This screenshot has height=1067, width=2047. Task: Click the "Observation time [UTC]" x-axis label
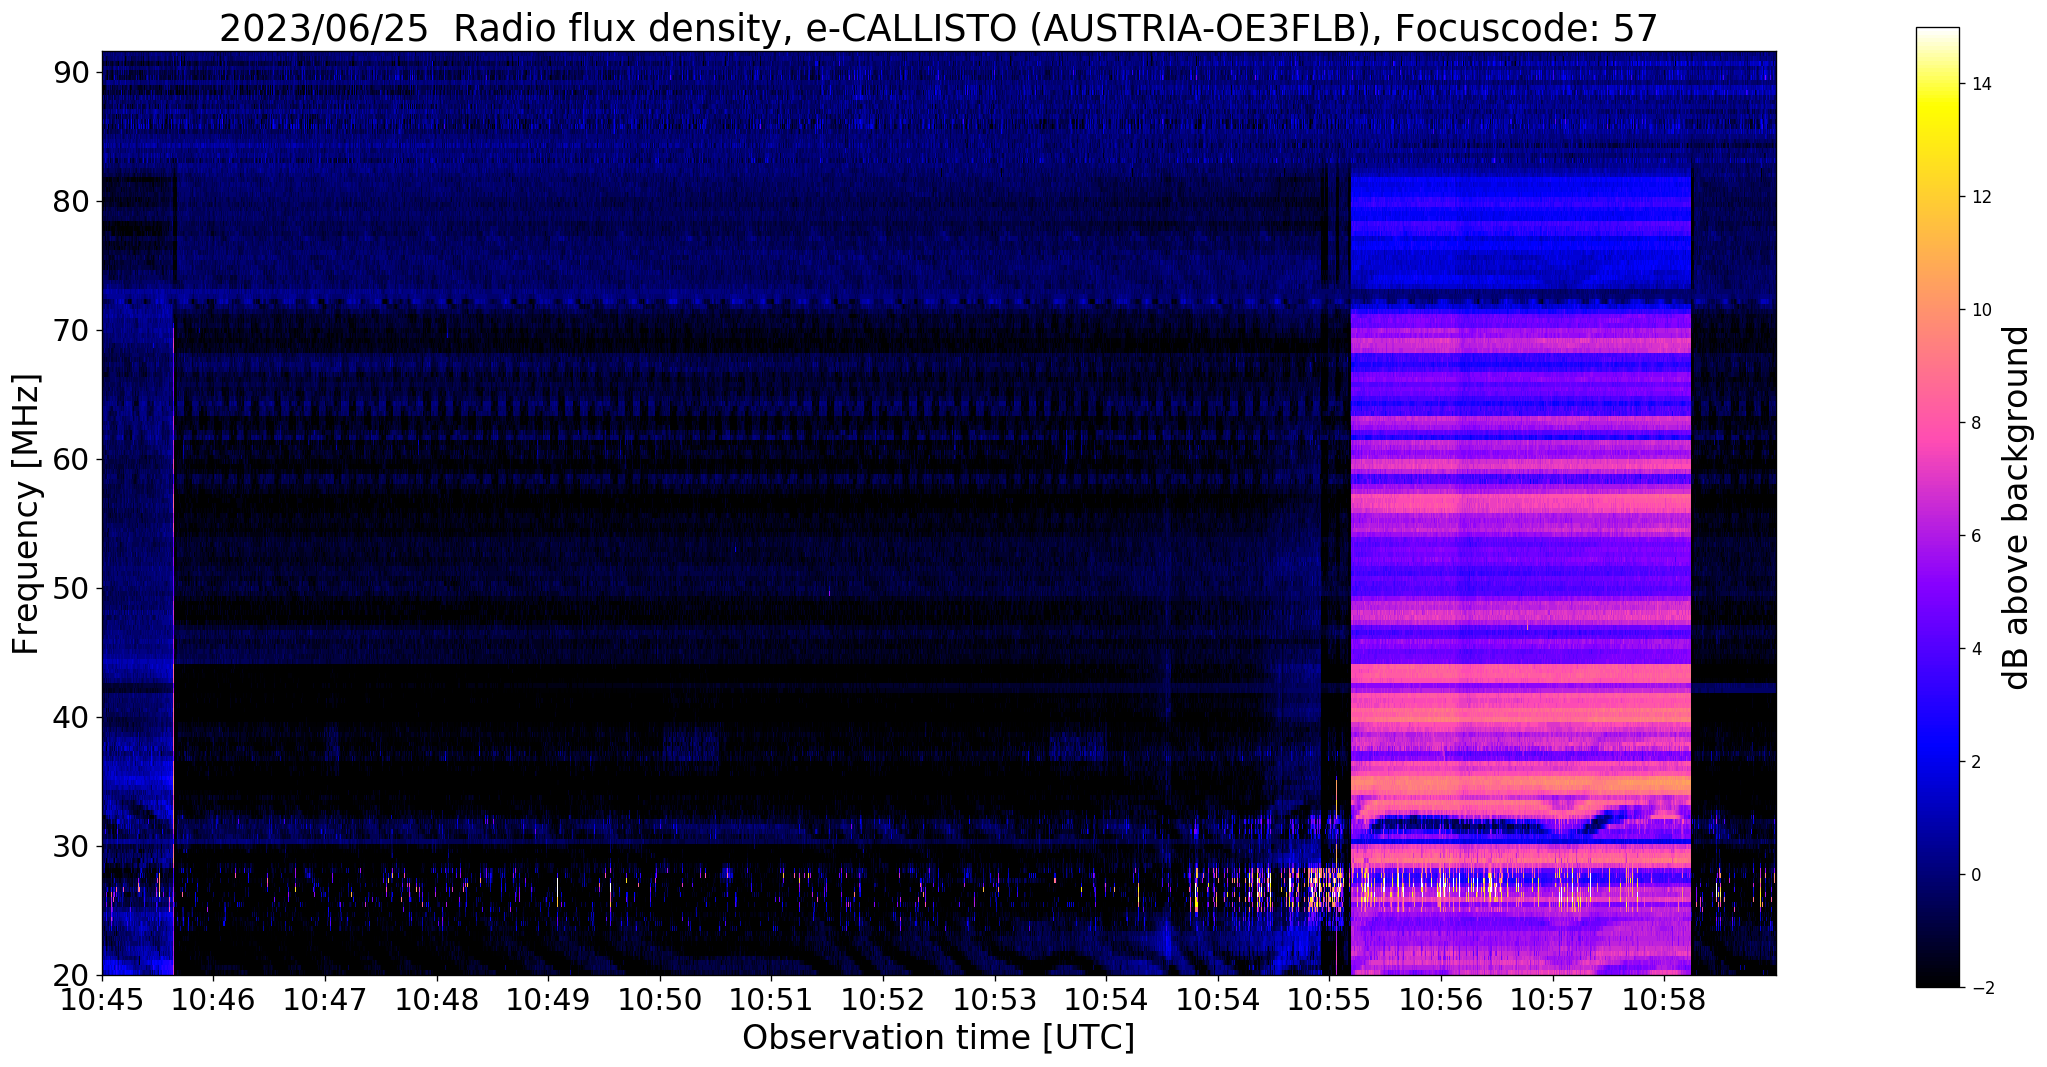(939, 1037)
